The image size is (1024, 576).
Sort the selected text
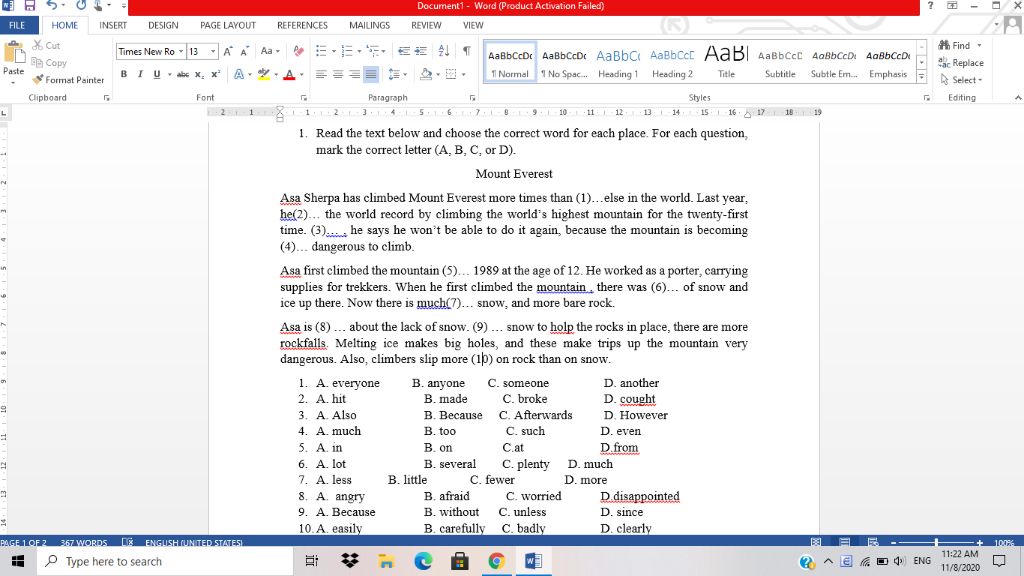tap(444, 51)
